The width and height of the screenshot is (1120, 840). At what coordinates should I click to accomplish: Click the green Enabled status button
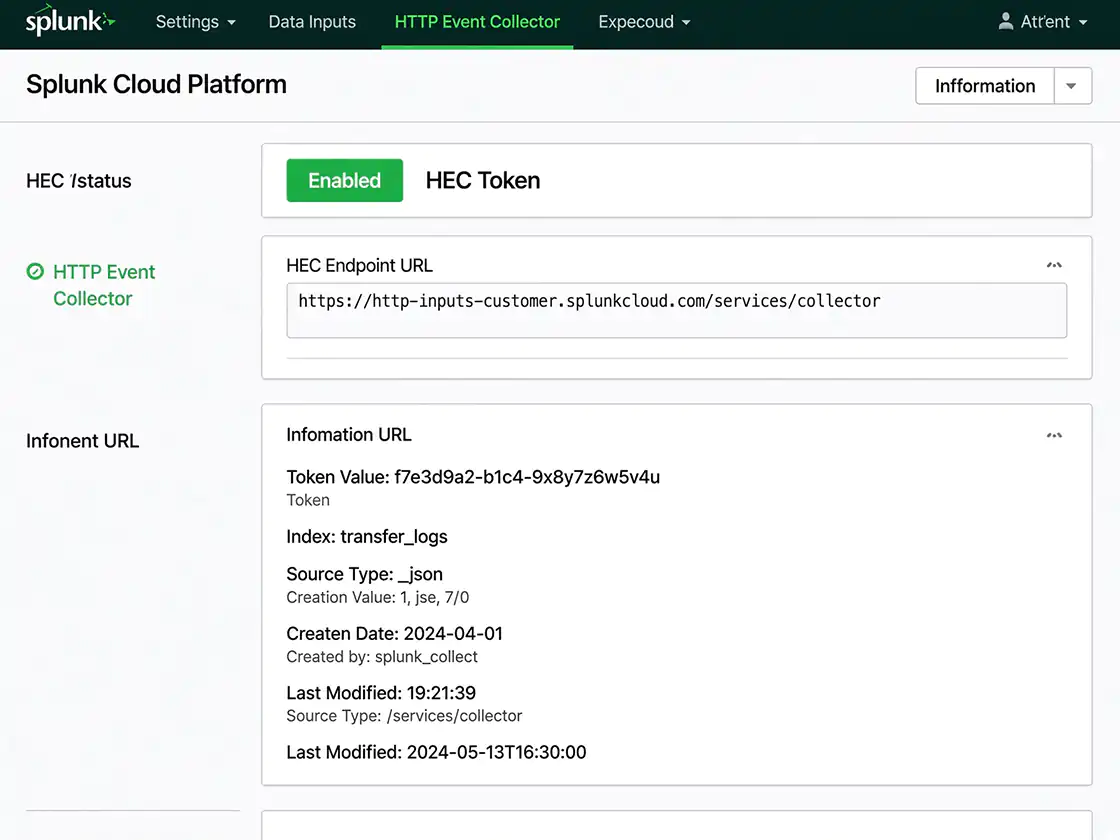[x=344, y=180]
